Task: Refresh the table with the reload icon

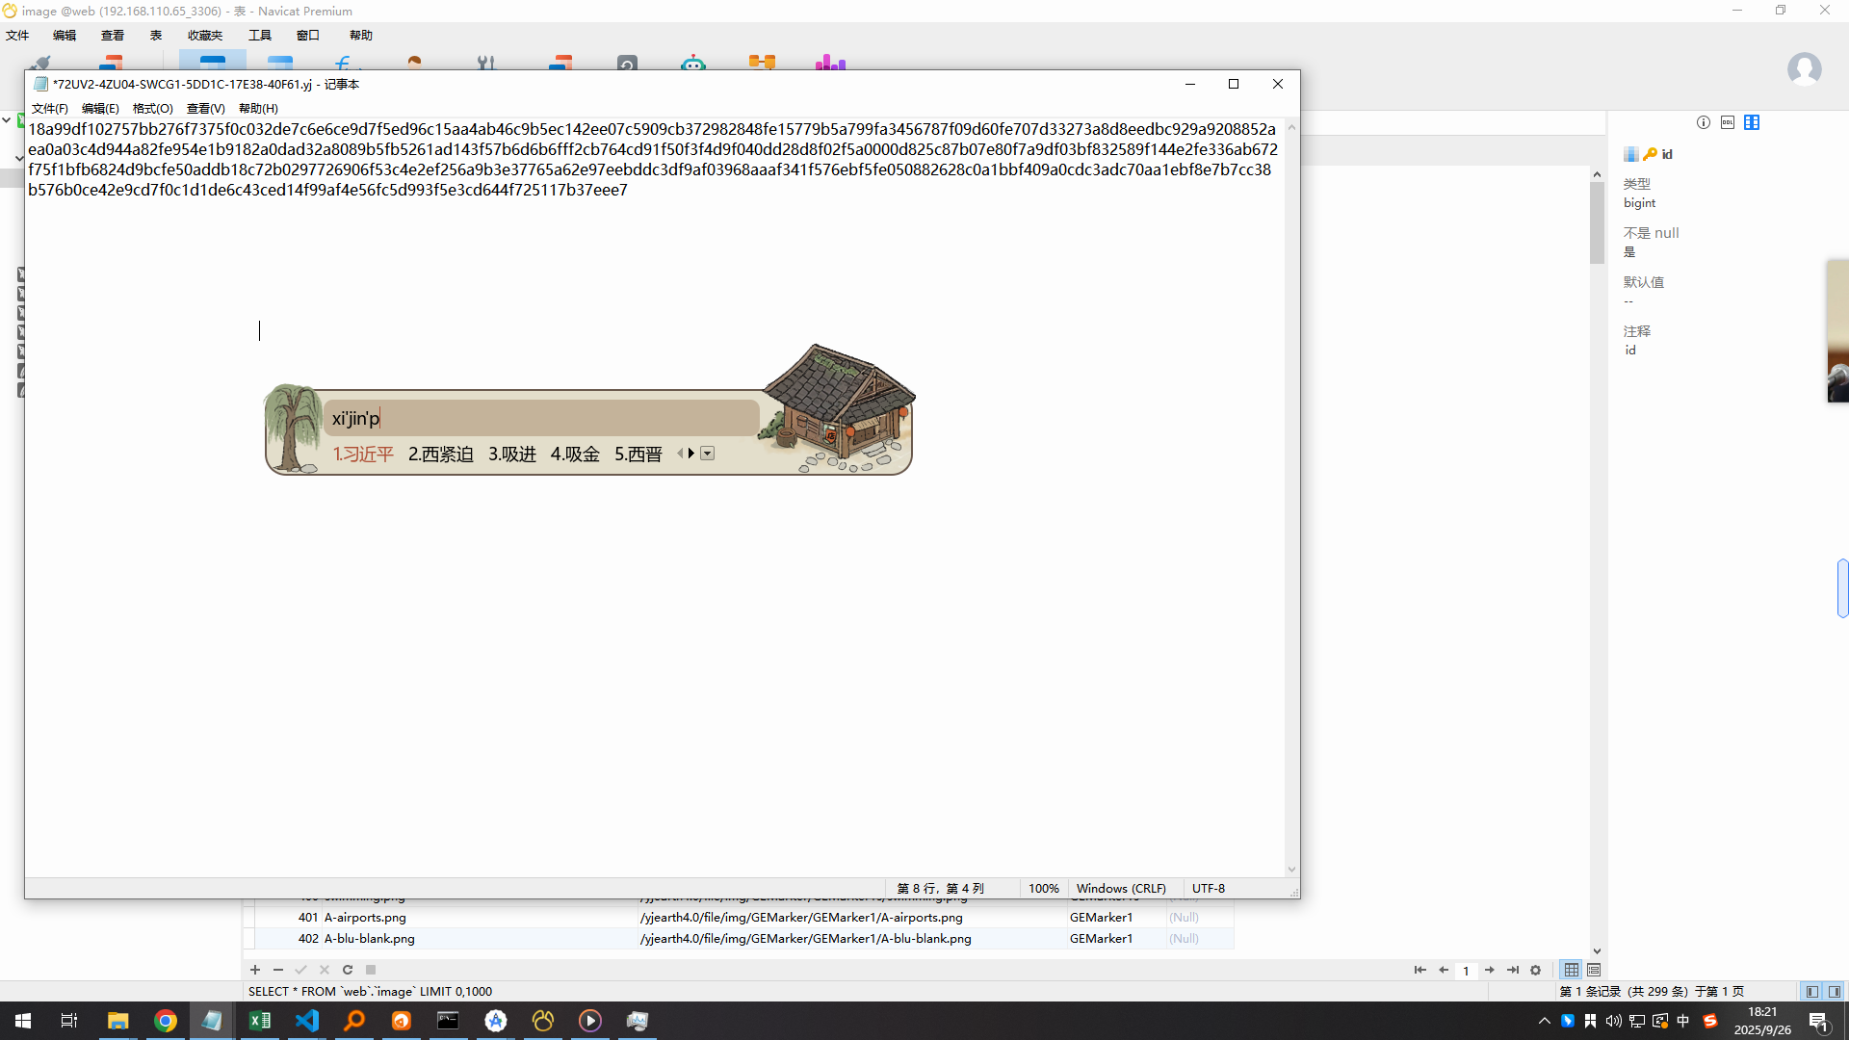Action: pos(347,969)
